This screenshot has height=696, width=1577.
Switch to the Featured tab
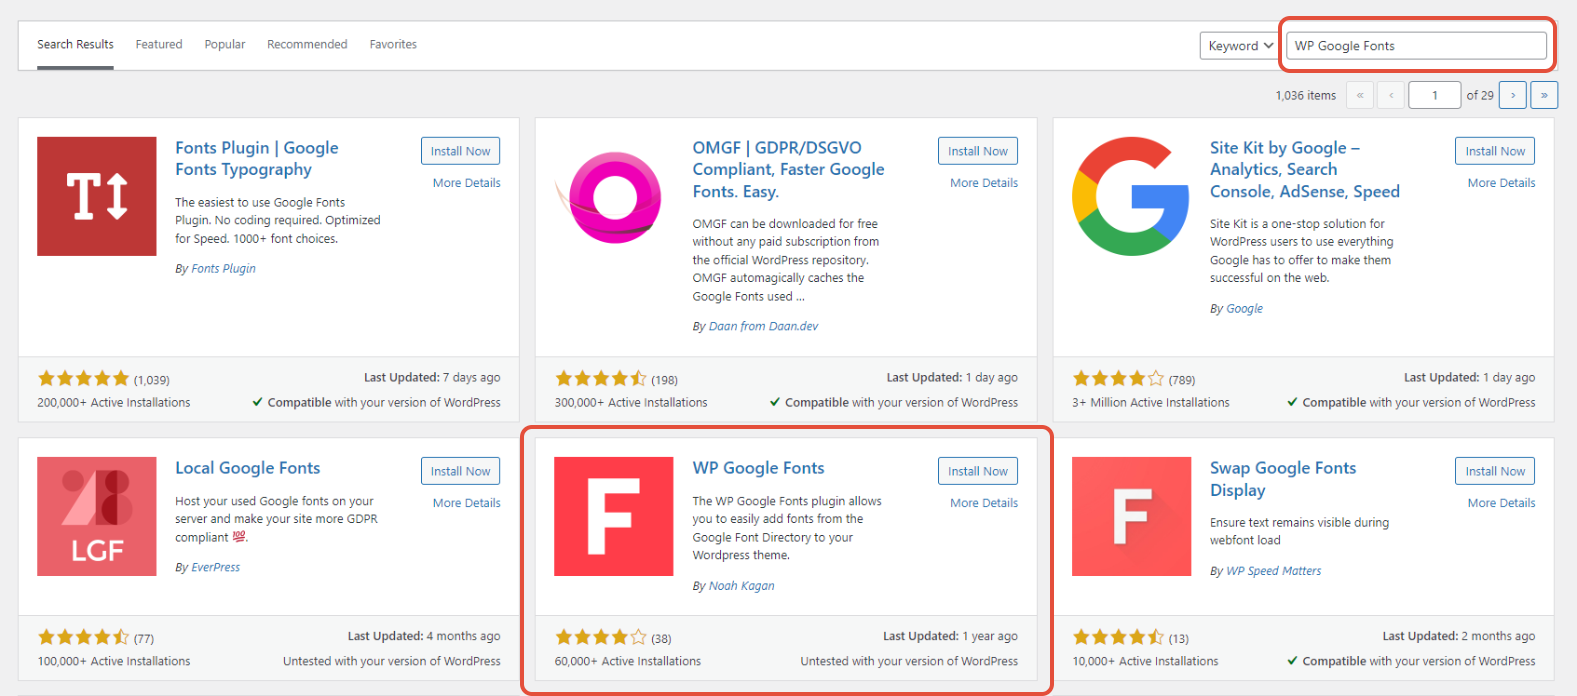click(x=159, y=44)
